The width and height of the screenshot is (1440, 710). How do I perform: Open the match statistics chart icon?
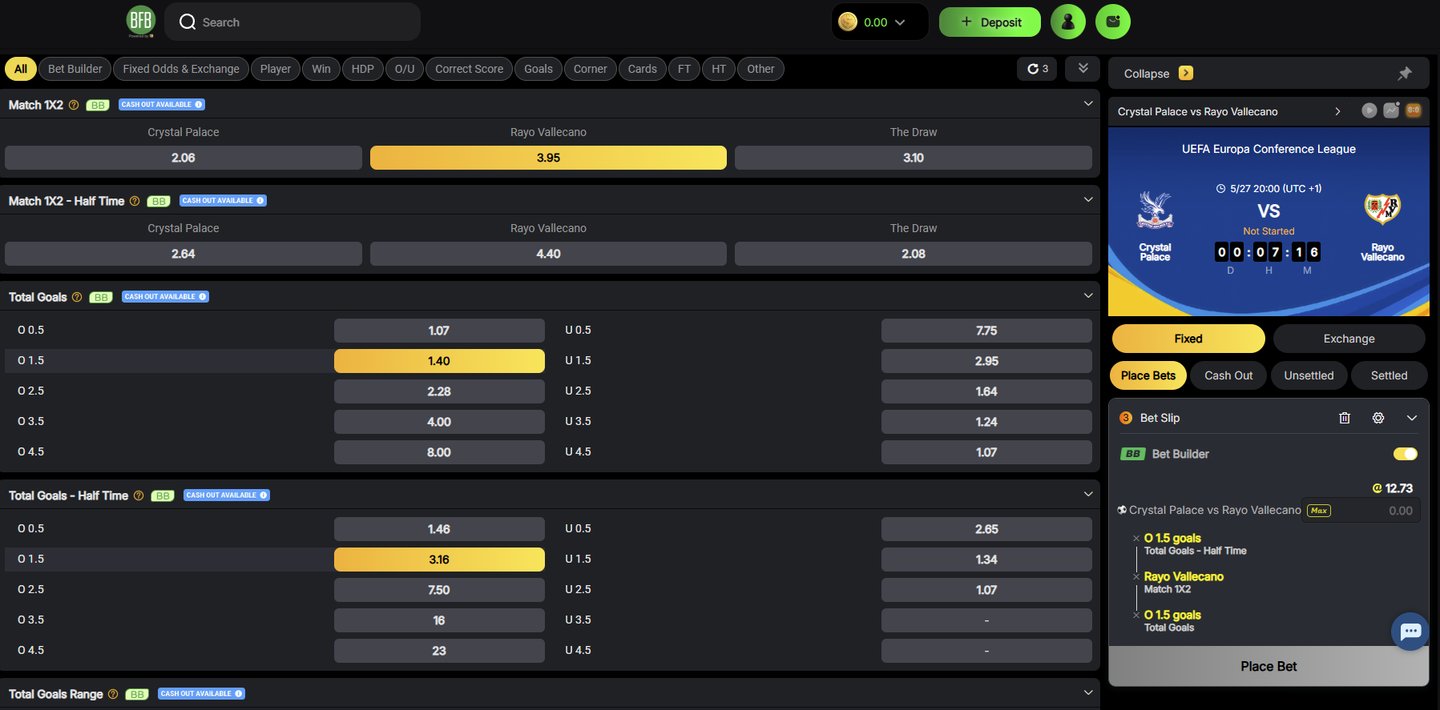point(1391,111)
